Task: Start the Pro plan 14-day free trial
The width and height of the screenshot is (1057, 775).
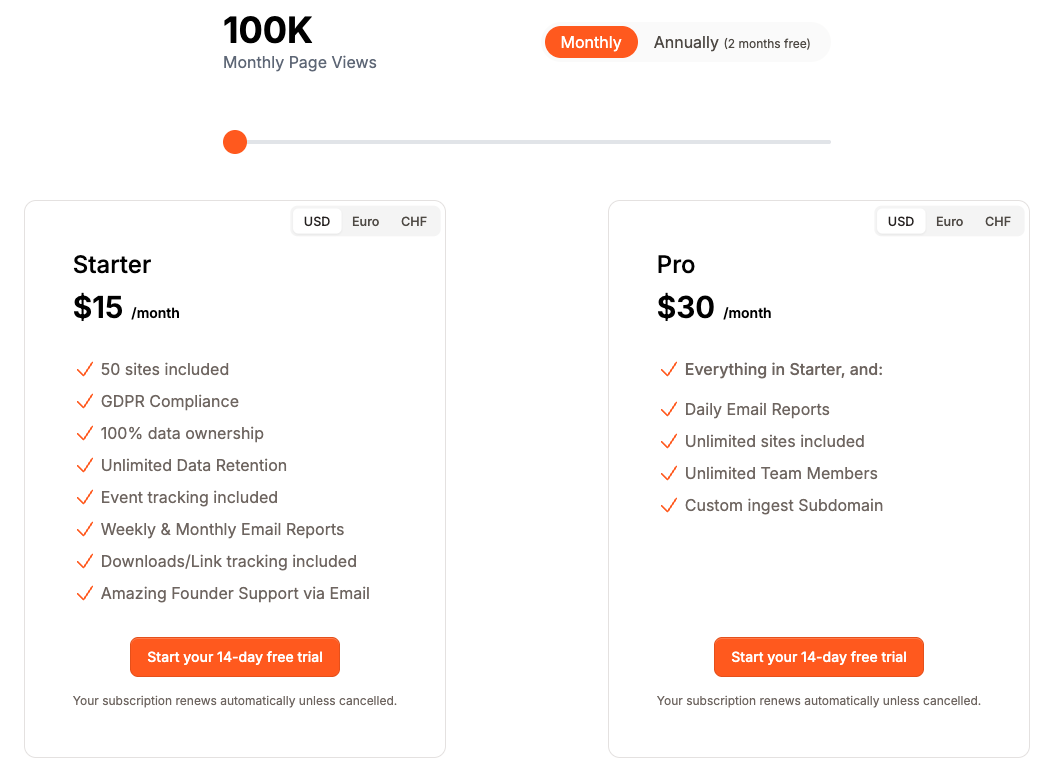Action: click(x=819, y=657)
